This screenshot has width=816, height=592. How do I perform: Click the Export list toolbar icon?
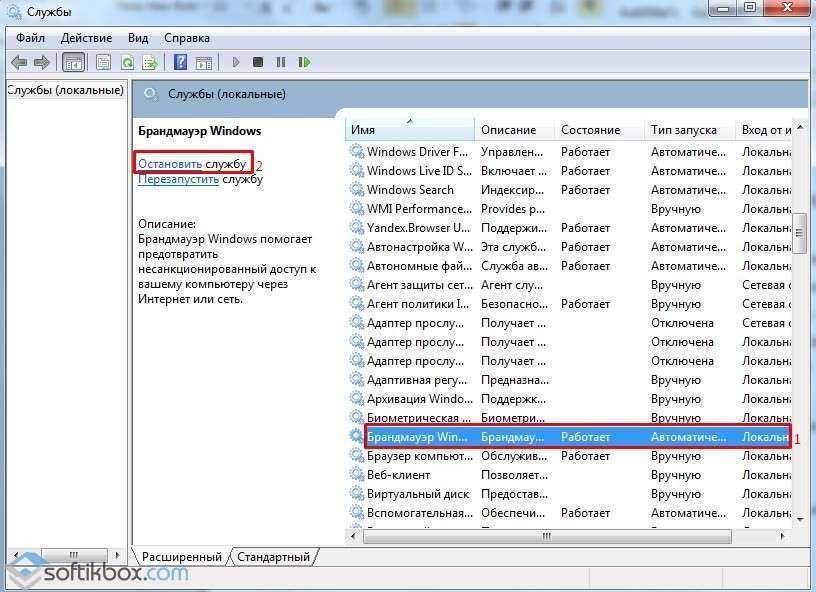150,62
